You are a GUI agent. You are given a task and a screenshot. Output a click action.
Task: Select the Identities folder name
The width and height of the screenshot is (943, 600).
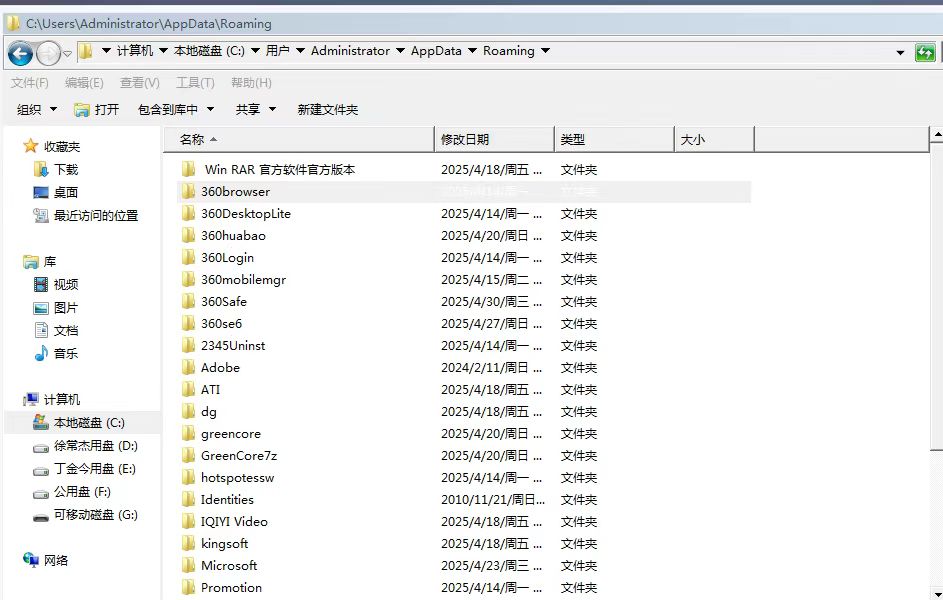coord(227,500)
